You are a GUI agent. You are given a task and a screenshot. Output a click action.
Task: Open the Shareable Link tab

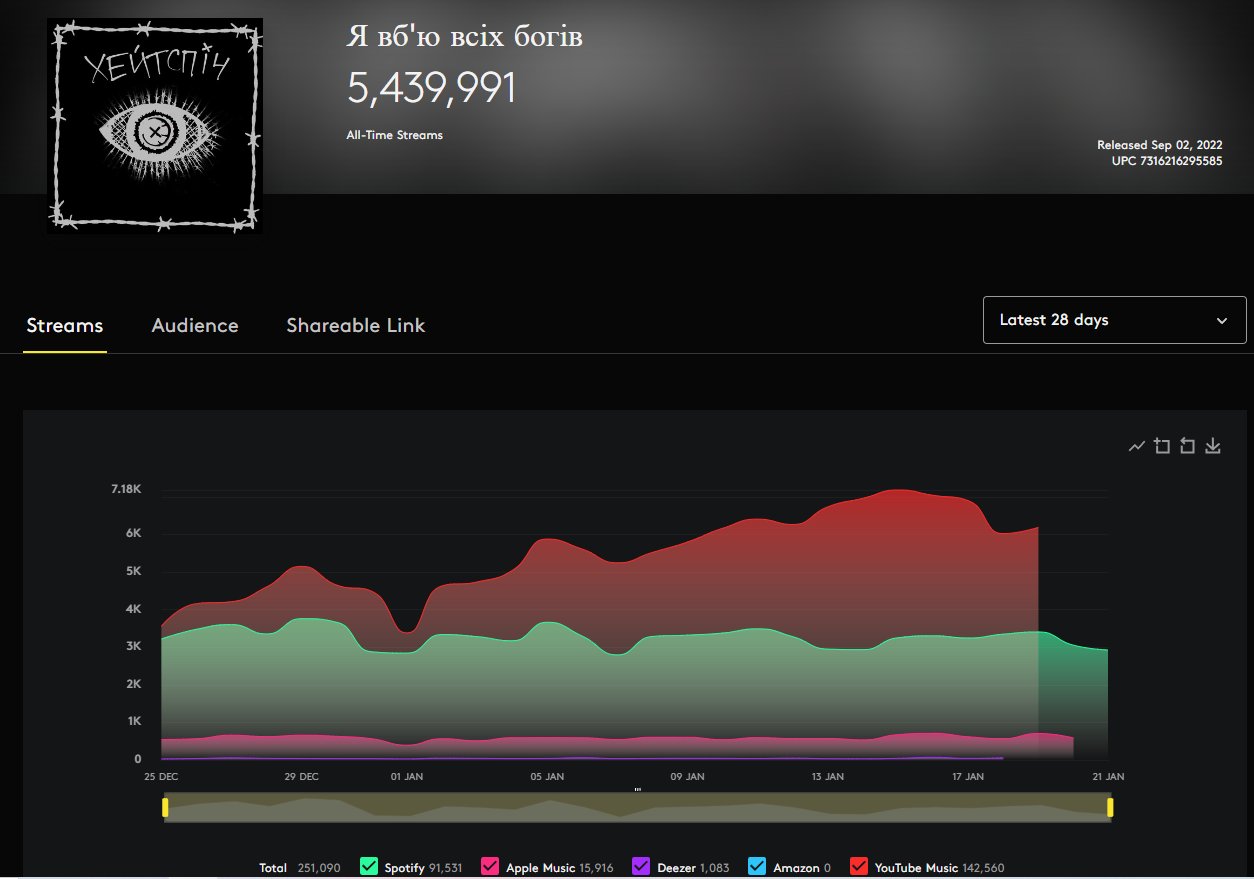point(356,326)
